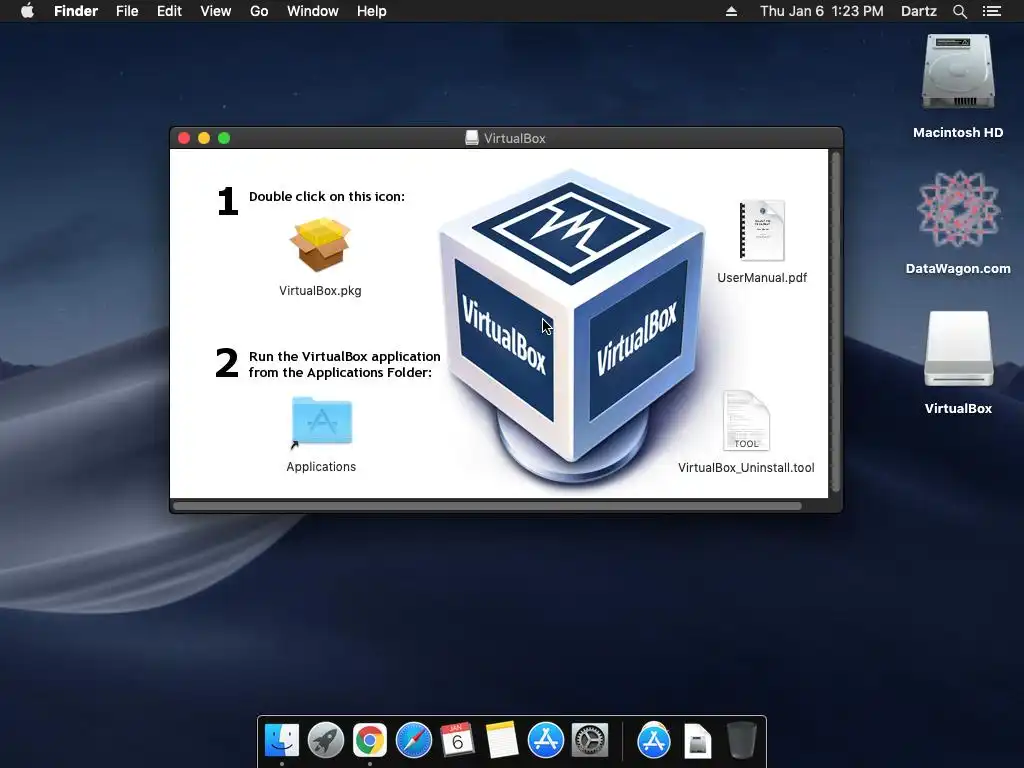Select Macintosh HD drive on desktop
Viewport: 1024px width, 768px height.
(958, 72)
